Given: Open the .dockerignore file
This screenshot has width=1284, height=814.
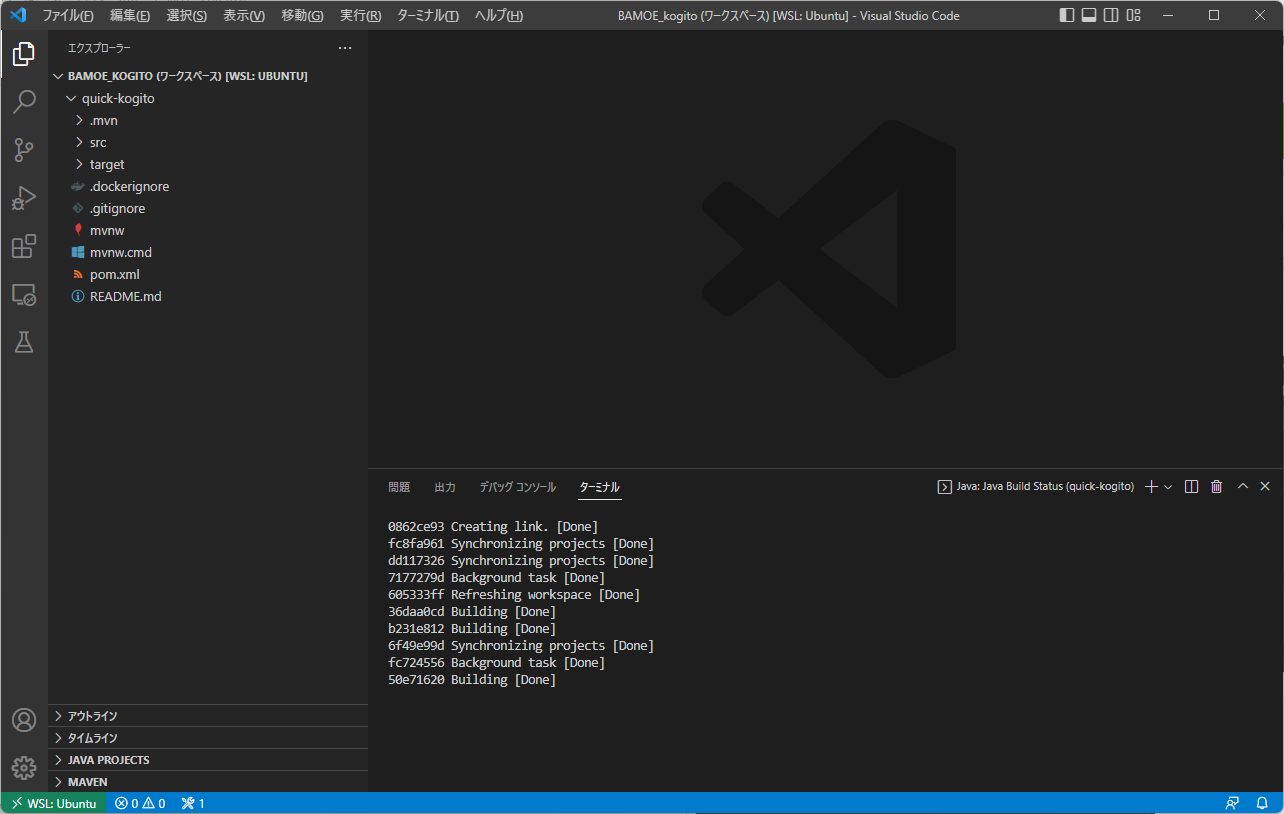Looking at the screenshot, I should click(208, 187).
